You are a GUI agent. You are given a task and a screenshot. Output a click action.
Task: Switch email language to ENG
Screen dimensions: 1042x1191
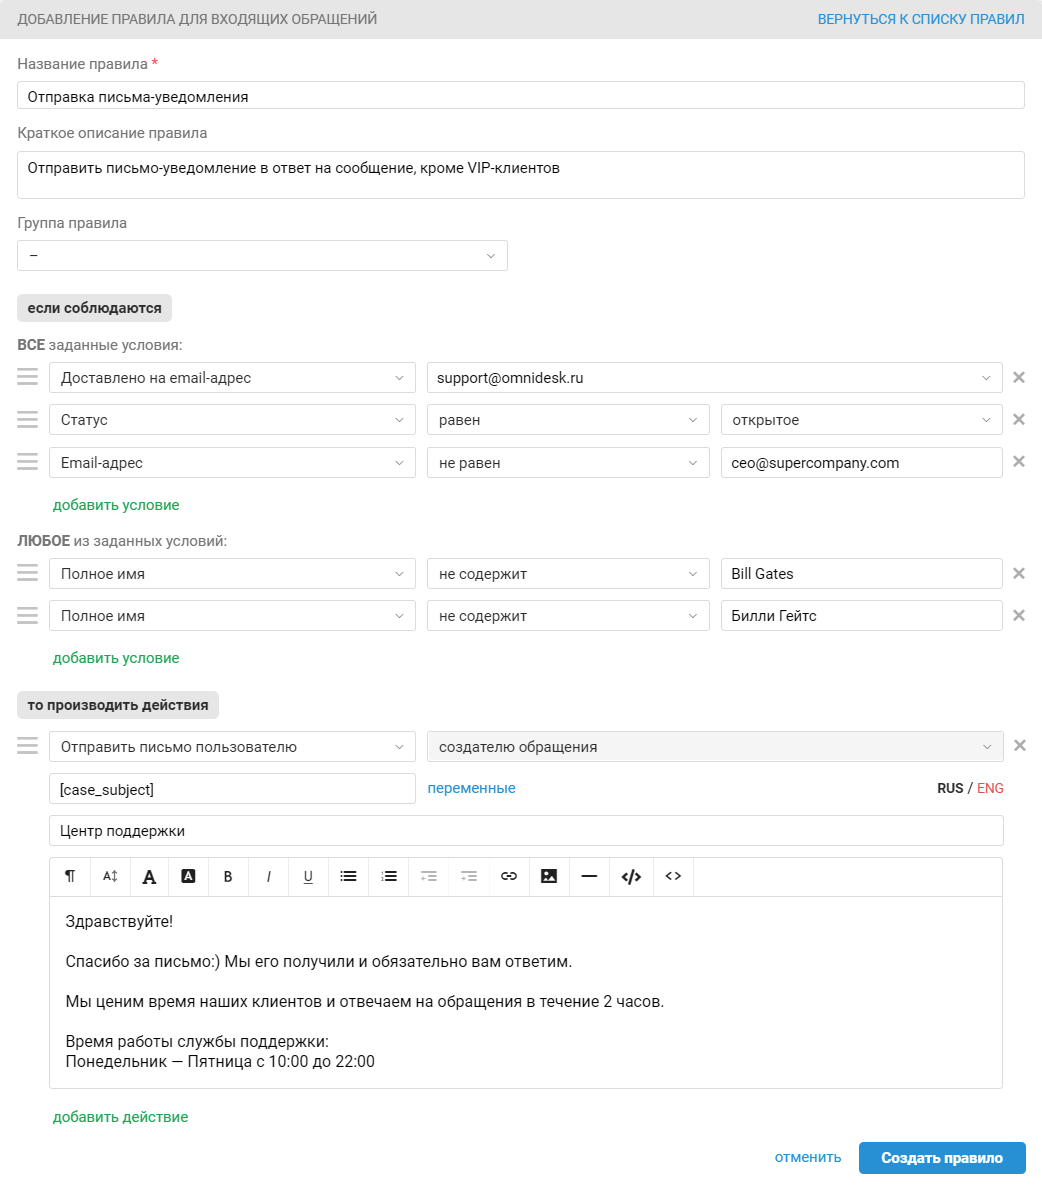(x=990, y=788)
